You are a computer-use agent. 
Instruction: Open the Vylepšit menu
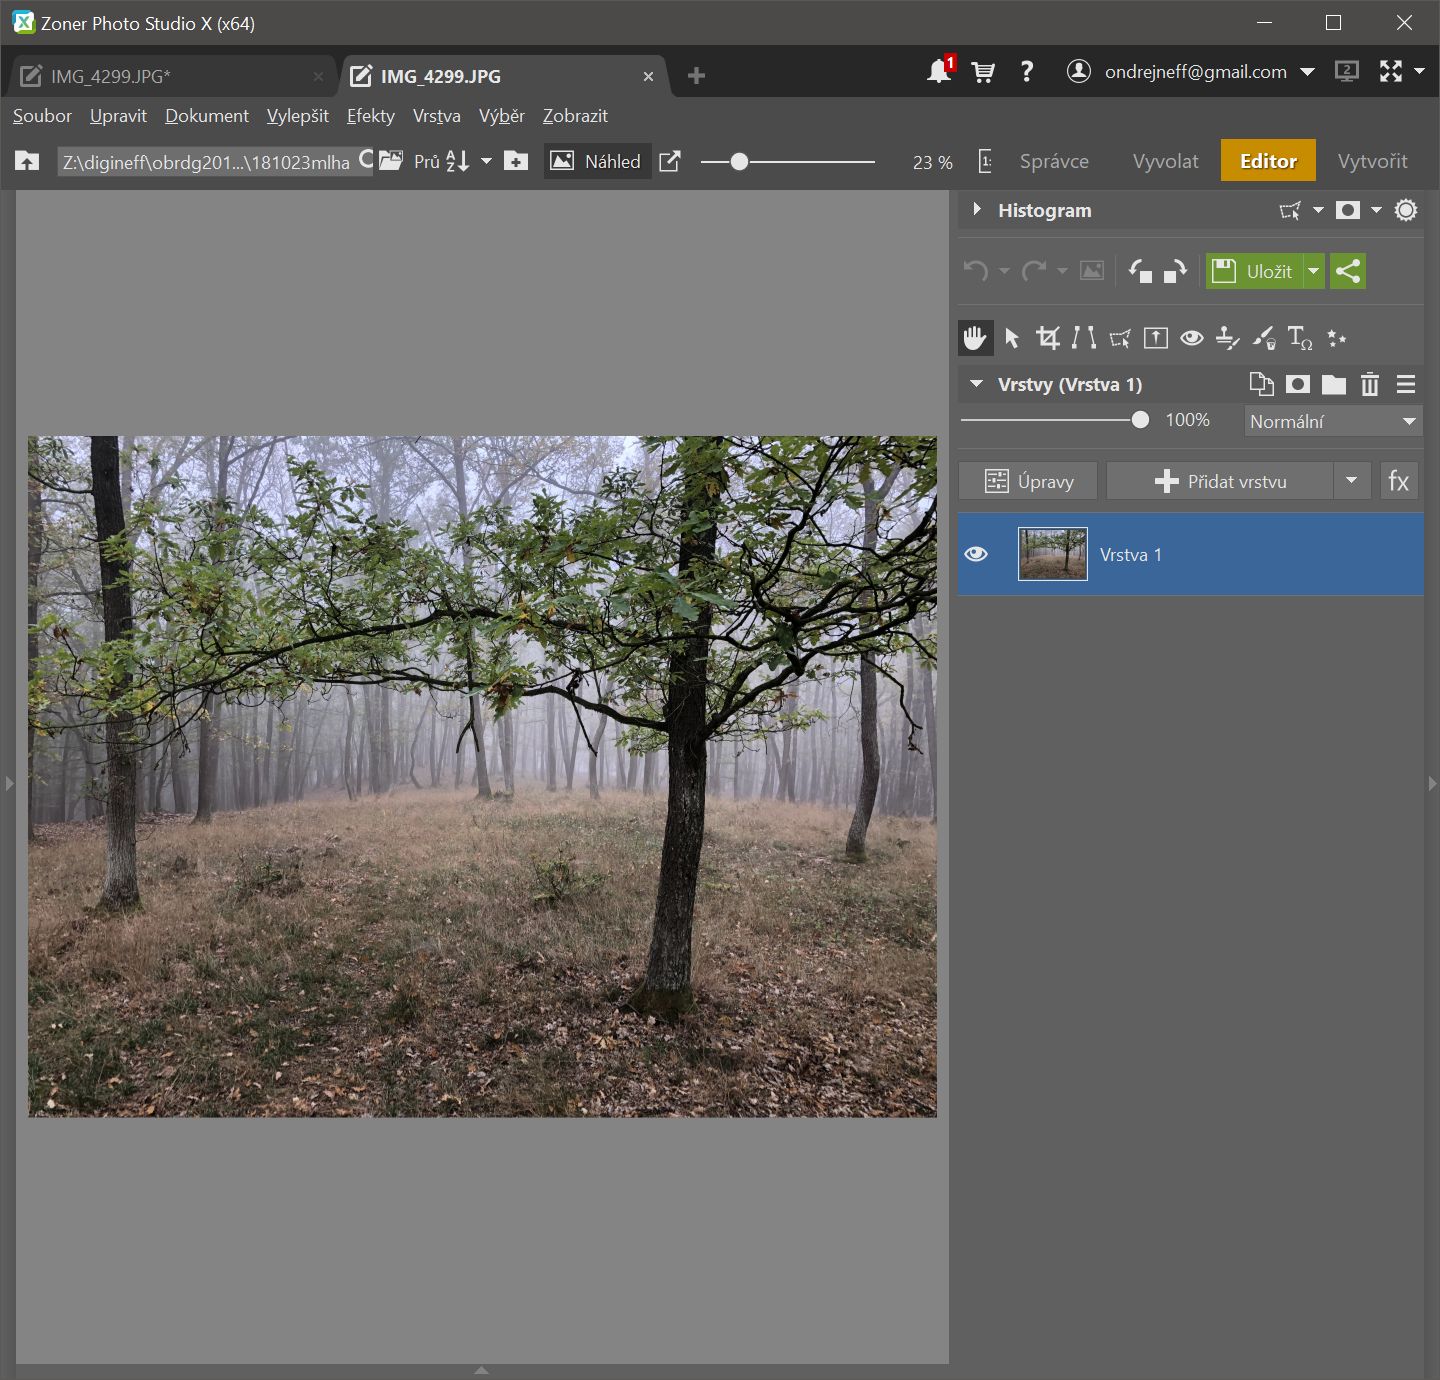[x=298, y=116]
